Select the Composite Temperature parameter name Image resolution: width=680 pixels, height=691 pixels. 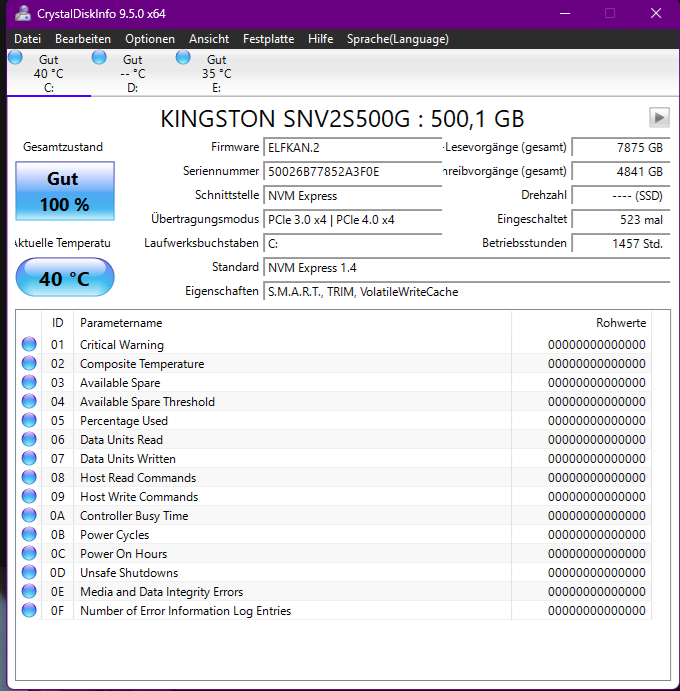point(142,364)
